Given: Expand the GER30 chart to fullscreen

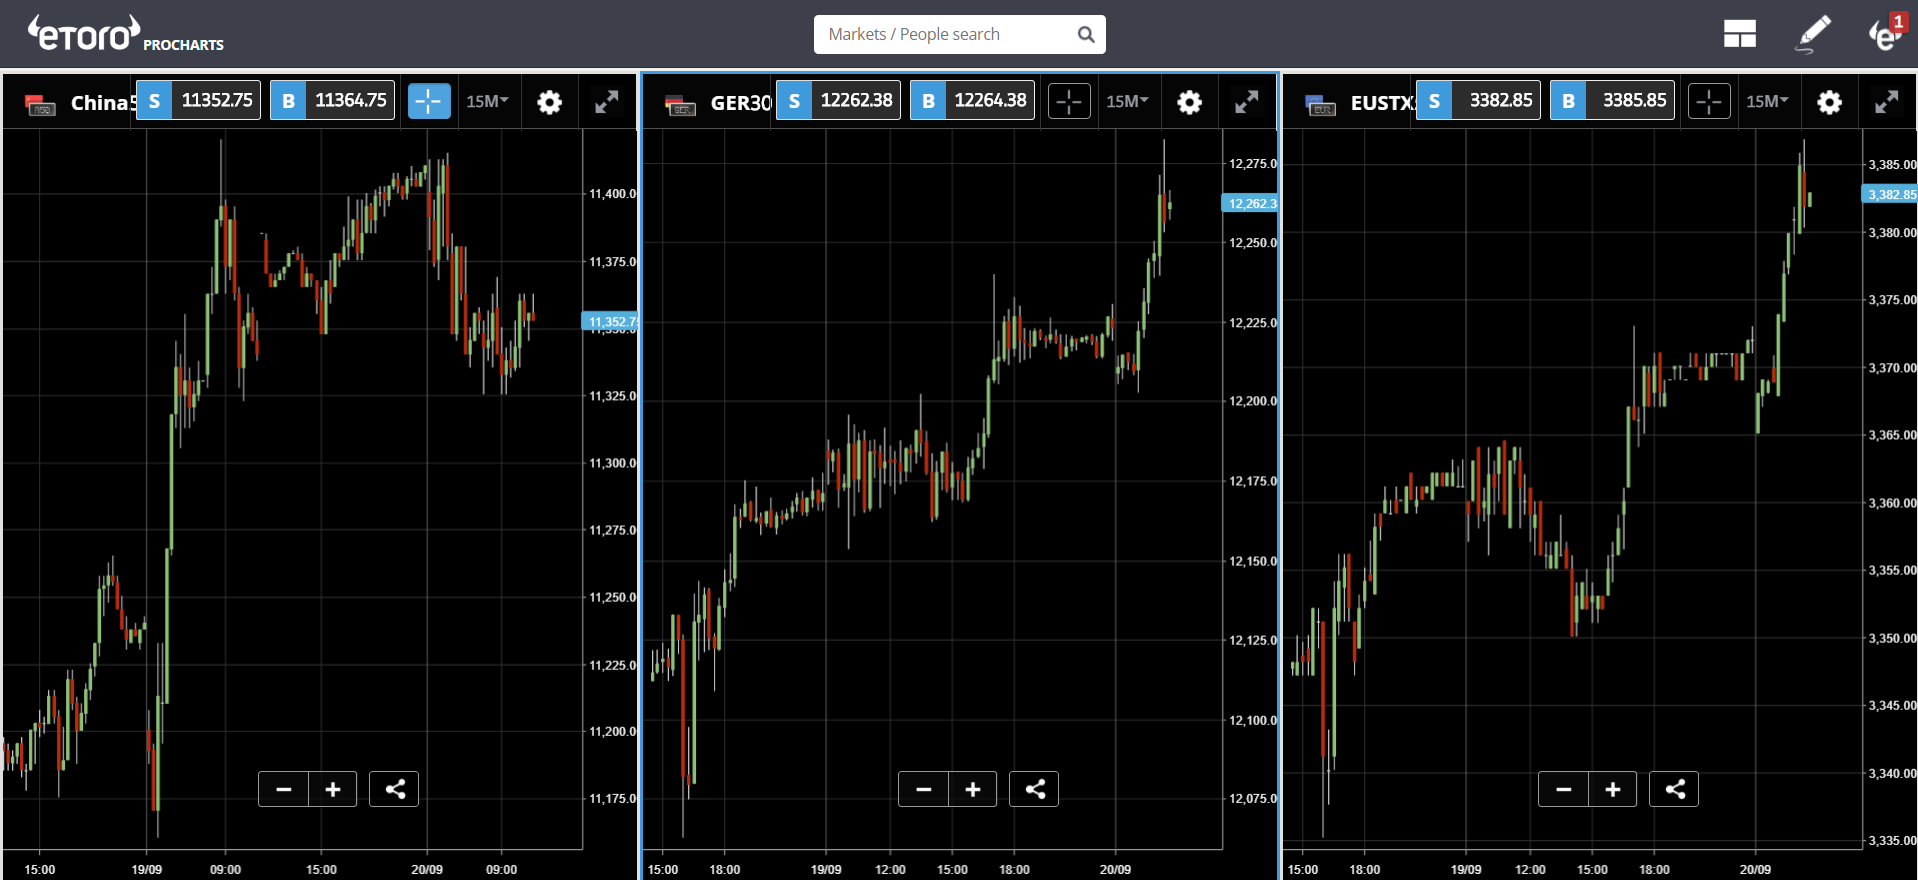Looking at the screenshot, I should [1246, 102].
